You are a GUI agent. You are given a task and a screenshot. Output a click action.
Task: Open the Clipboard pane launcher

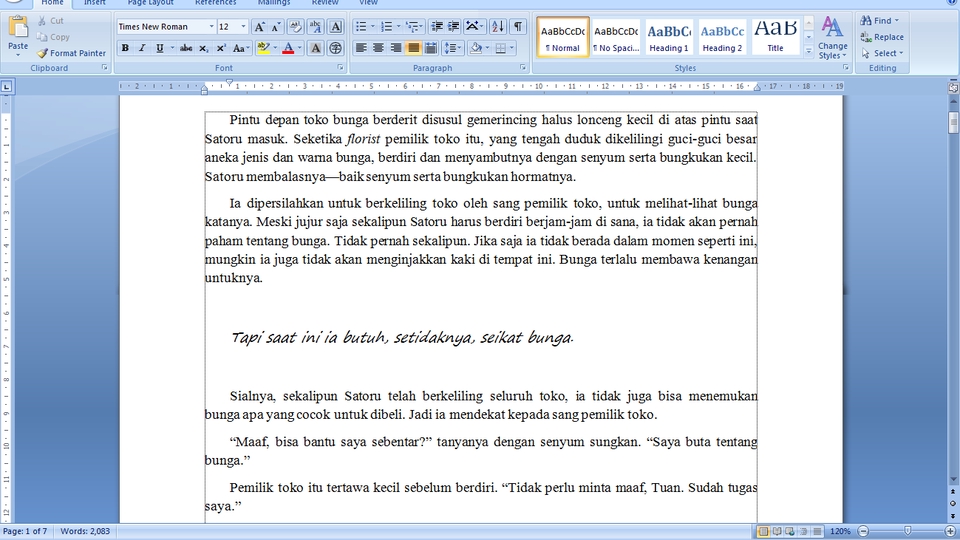click(104, 67)
